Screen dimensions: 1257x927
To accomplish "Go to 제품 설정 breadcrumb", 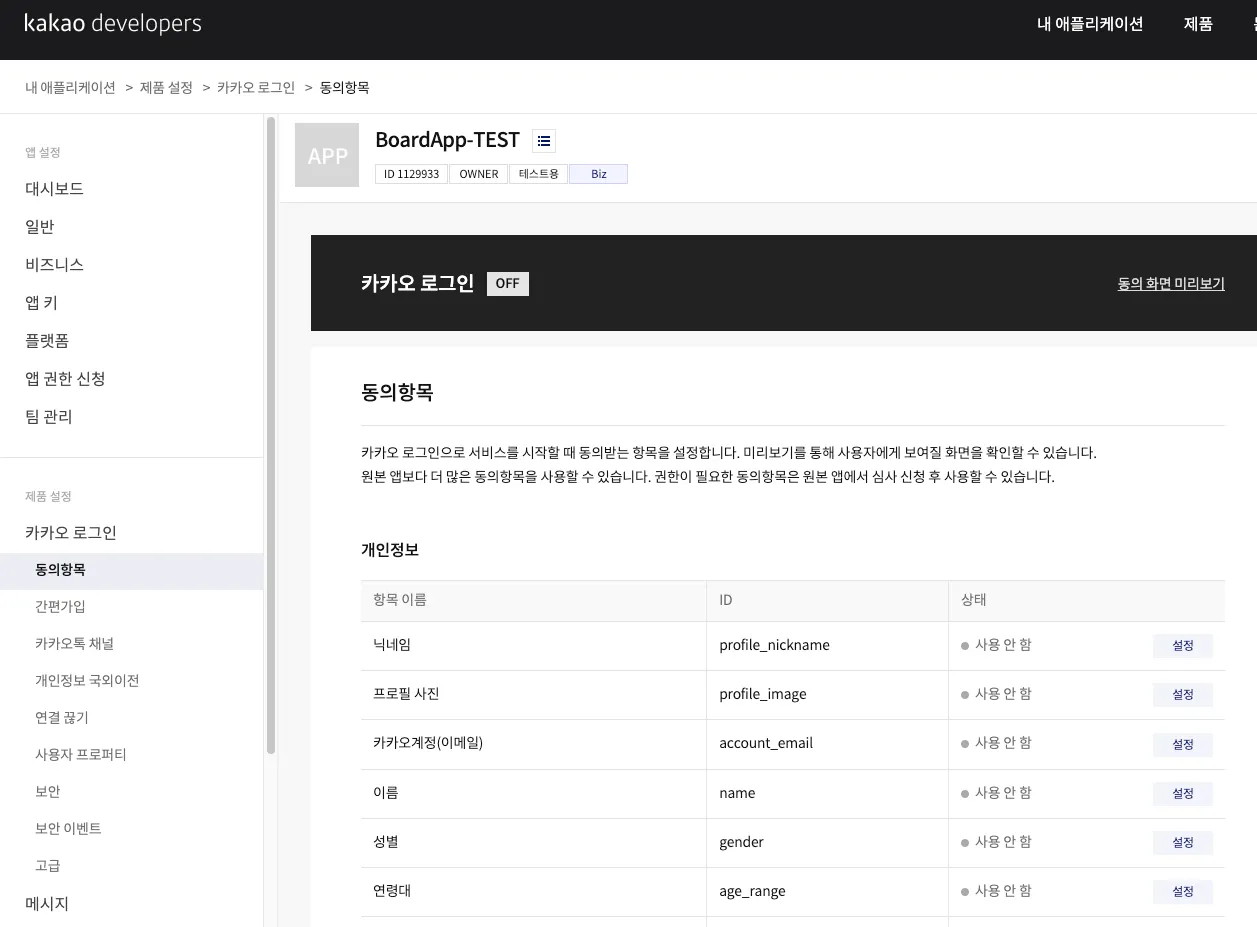I will [x=166, y=87].
